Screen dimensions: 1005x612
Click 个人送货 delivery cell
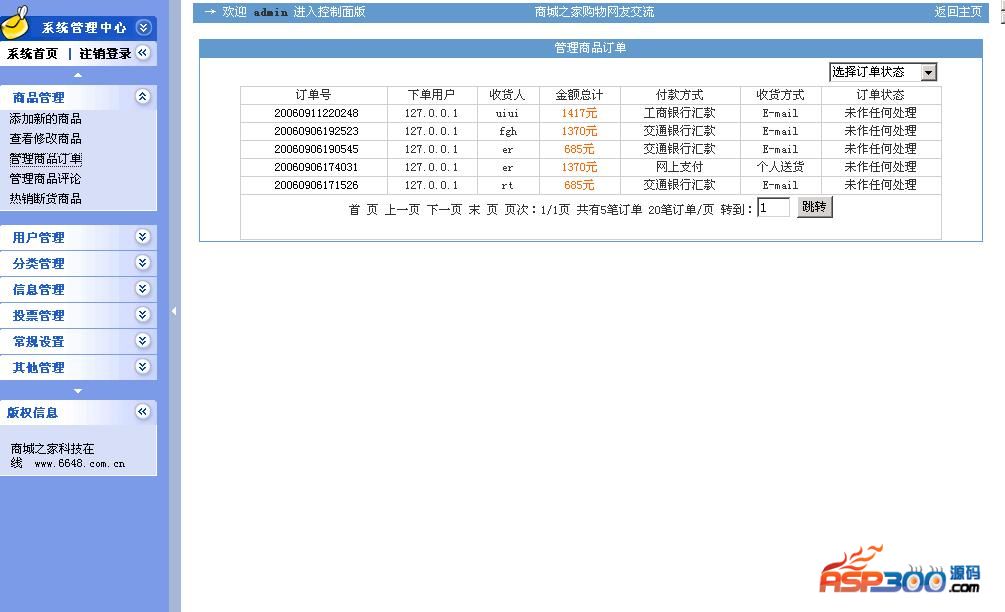coord(780,167)
